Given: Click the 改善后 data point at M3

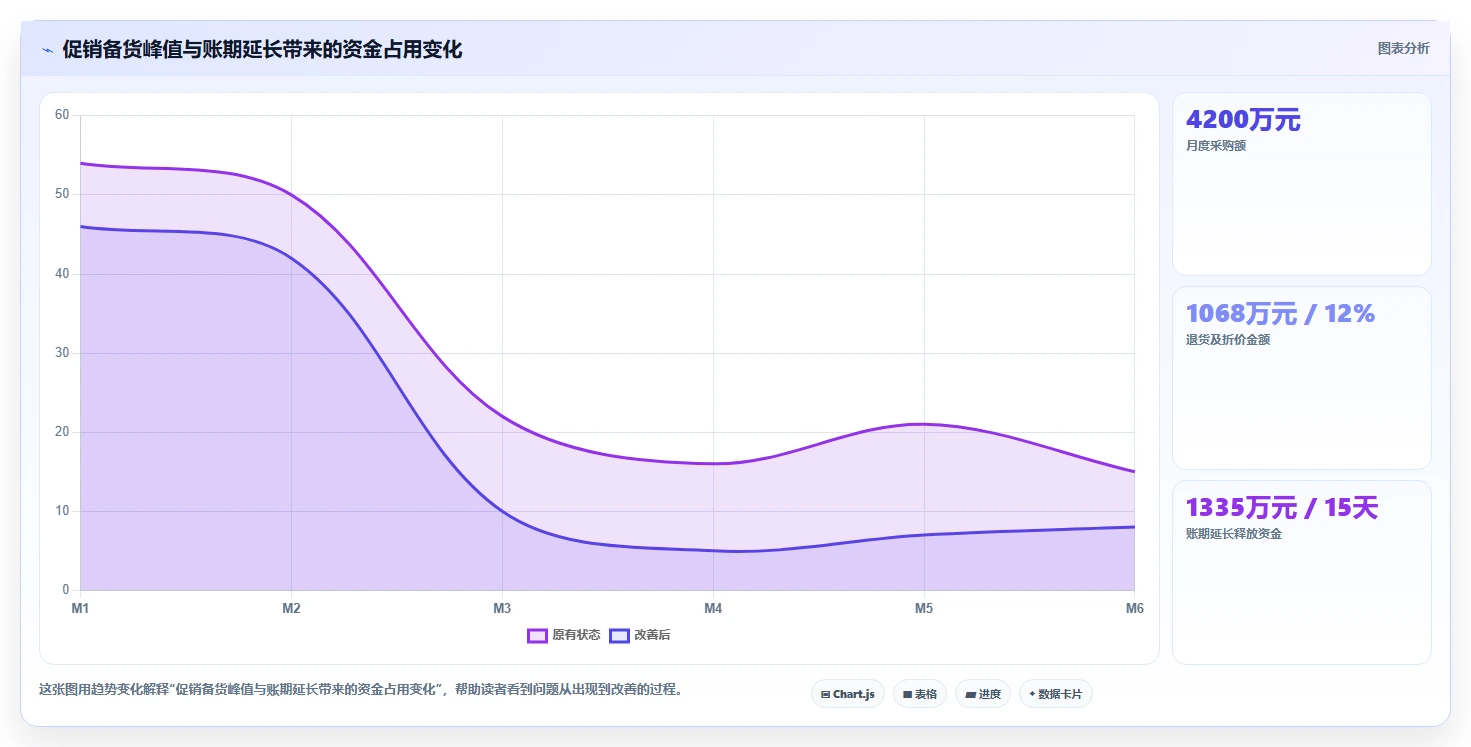Looking at the screenshot, I should point(502,511).
